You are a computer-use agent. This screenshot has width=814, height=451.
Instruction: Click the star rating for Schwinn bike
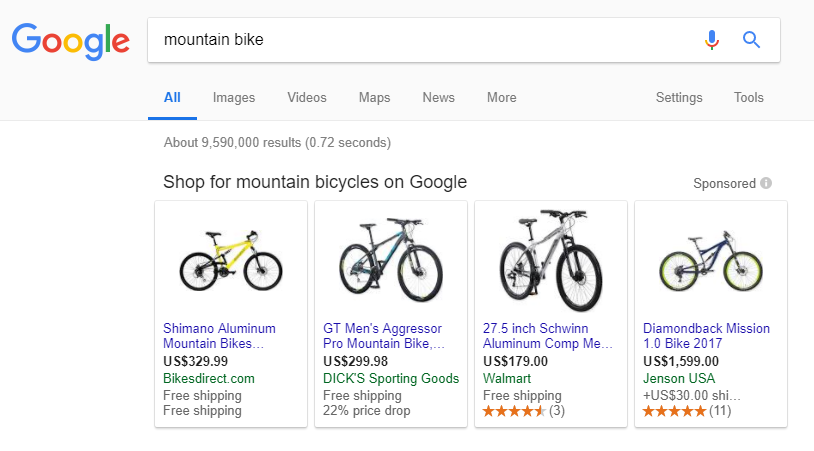tap(514, 411)
